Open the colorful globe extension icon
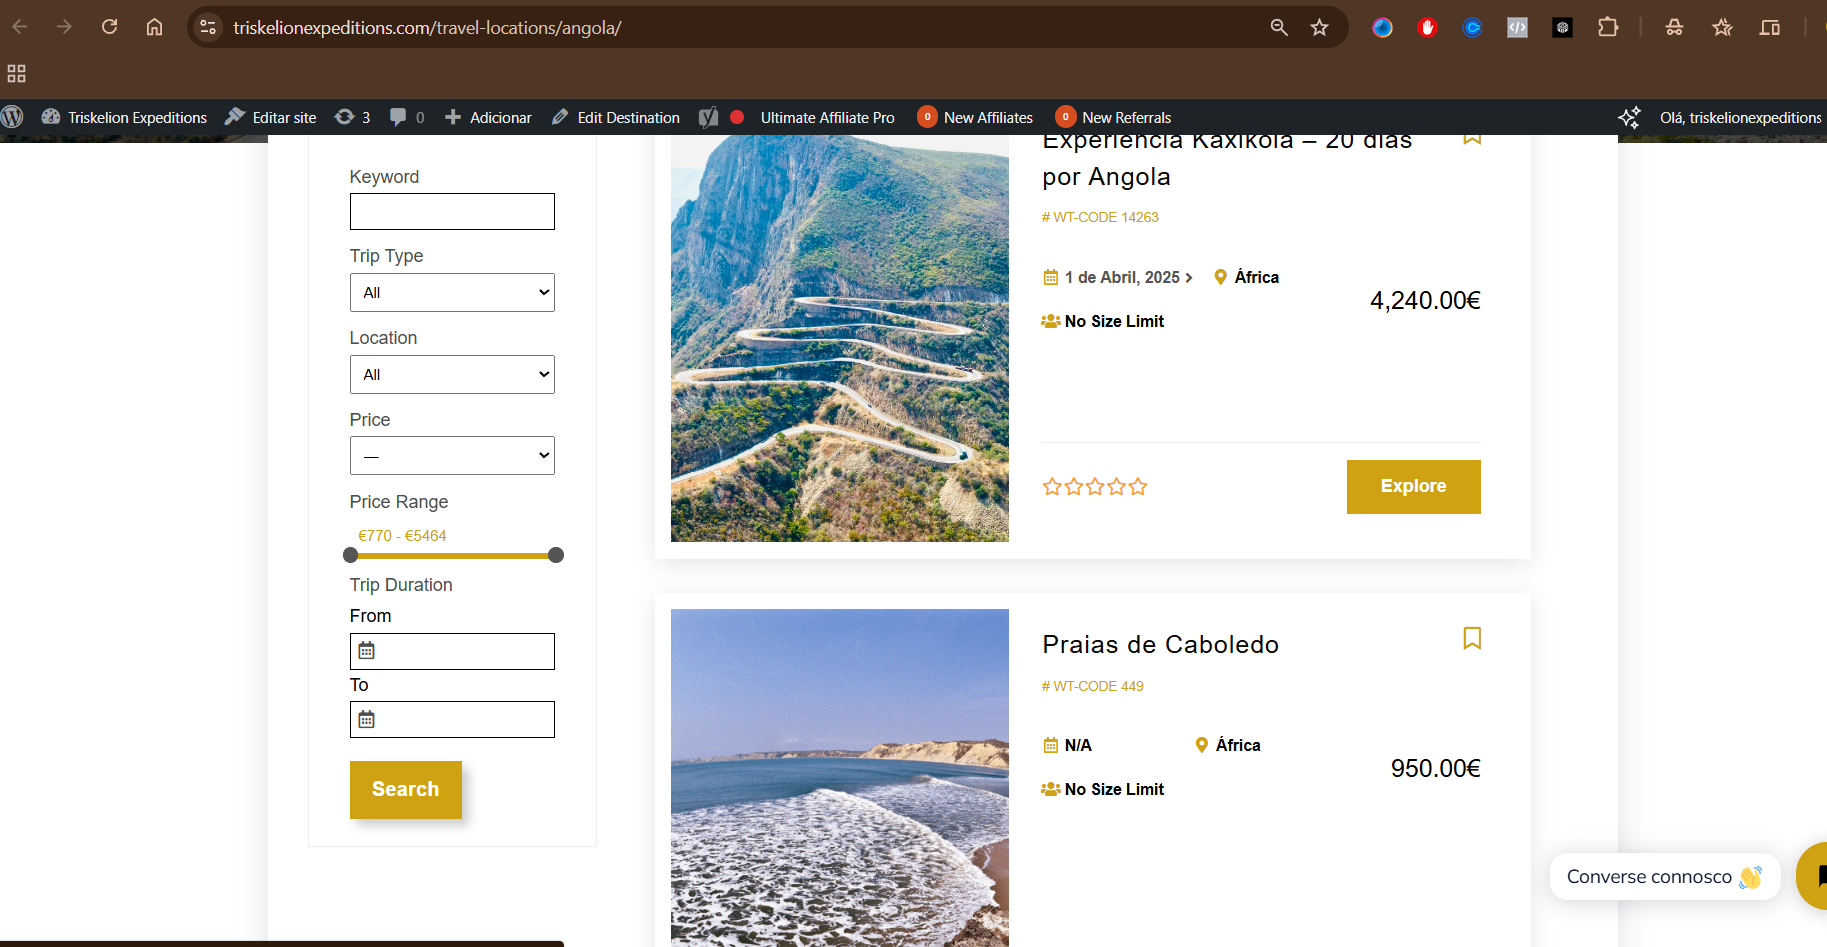 click(1382, 27)
